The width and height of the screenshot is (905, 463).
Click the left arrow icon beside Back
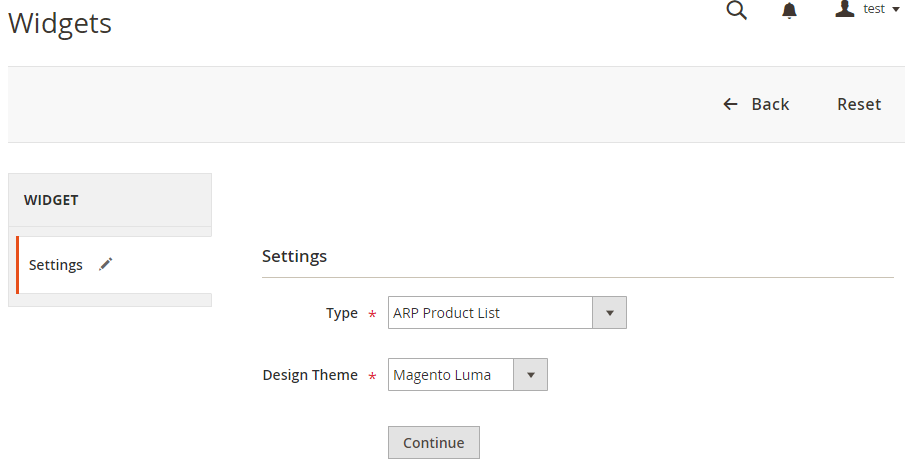point(730,104)
